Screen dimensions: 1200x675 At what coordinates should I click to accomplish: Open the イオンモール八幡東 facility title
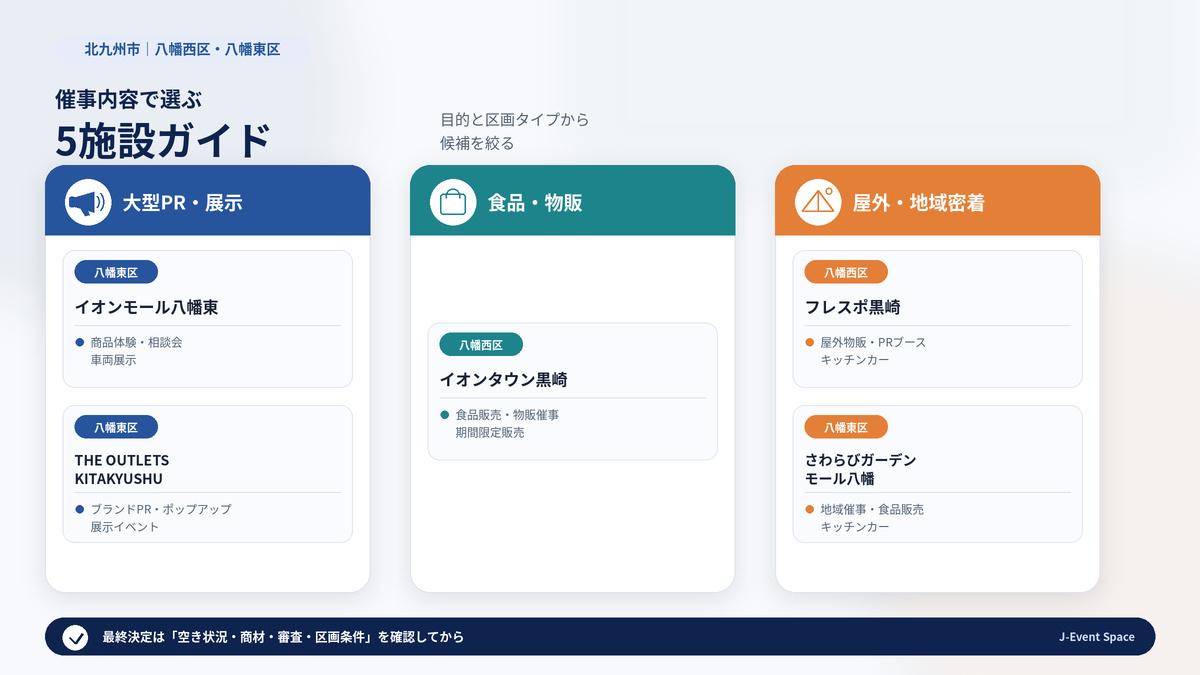tap(147, 307)
